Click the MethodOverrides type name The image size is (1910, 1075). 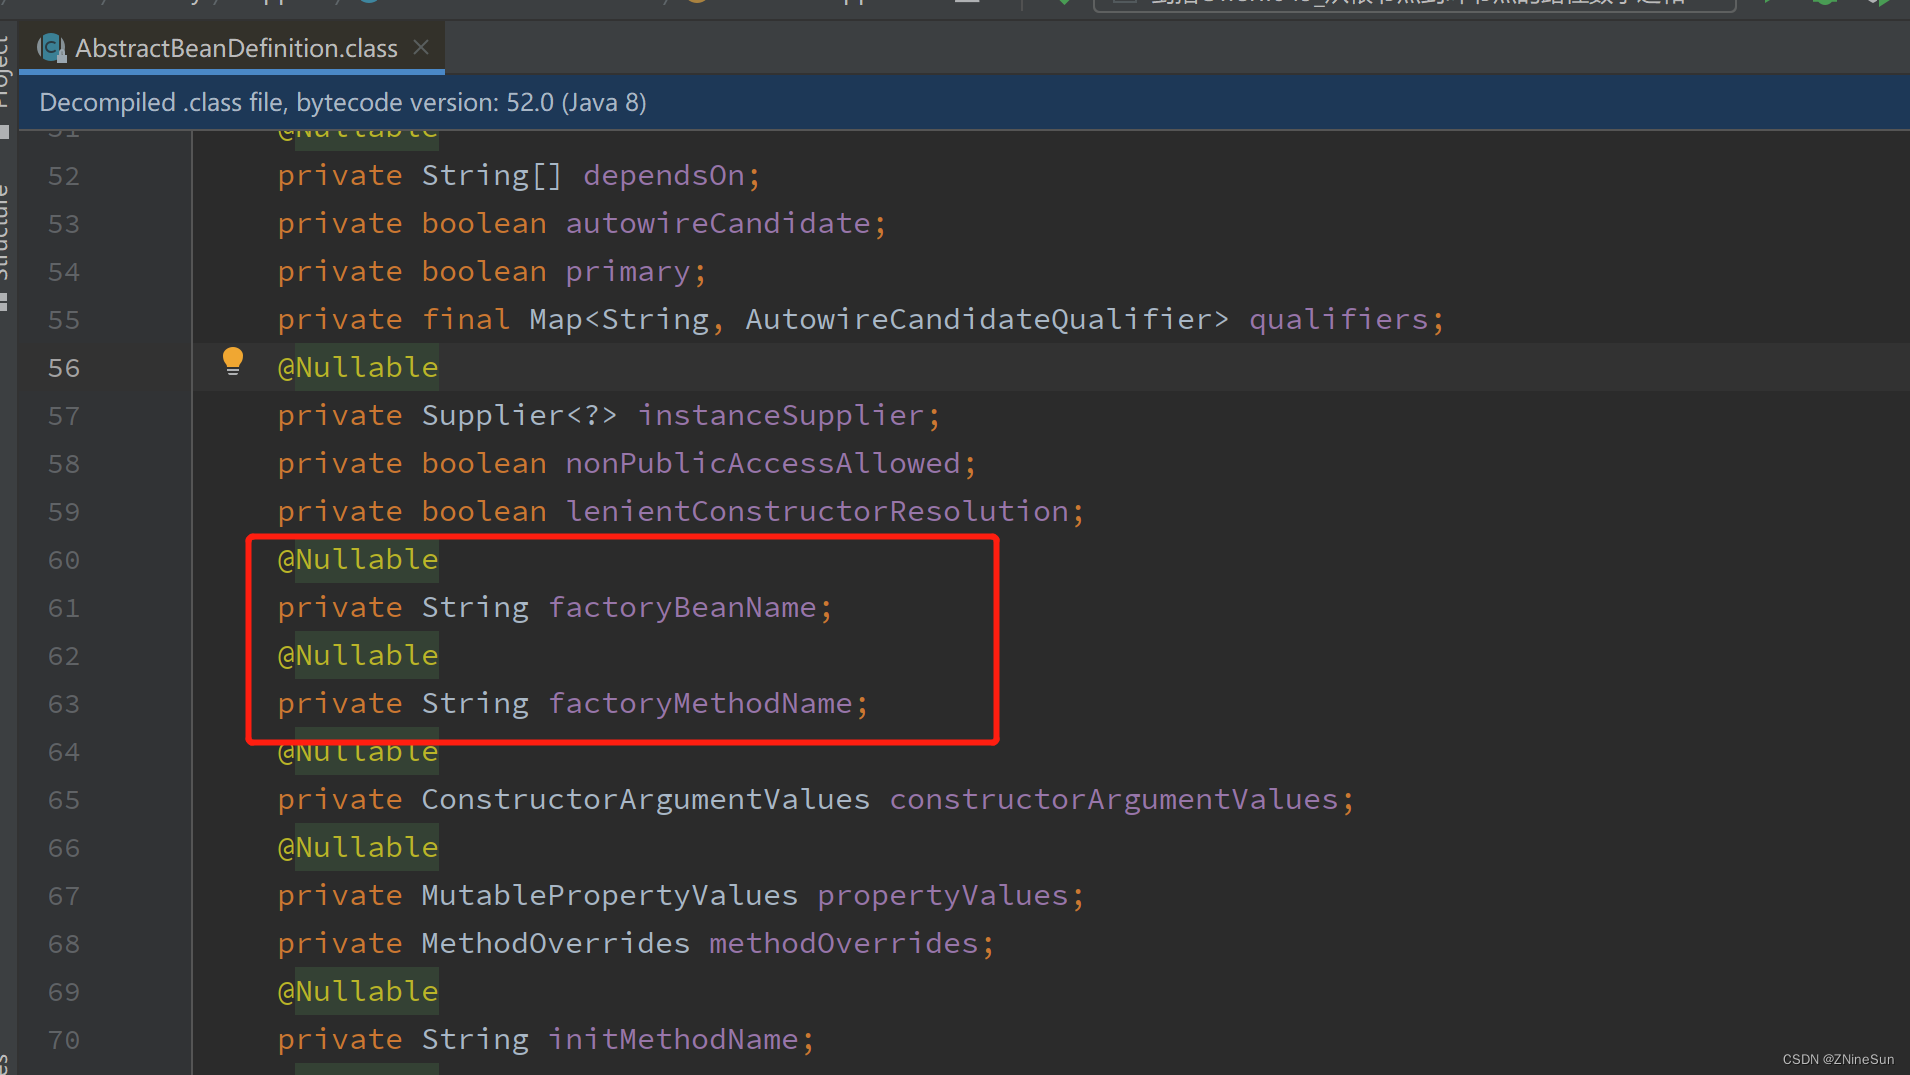tap(556, 944)
